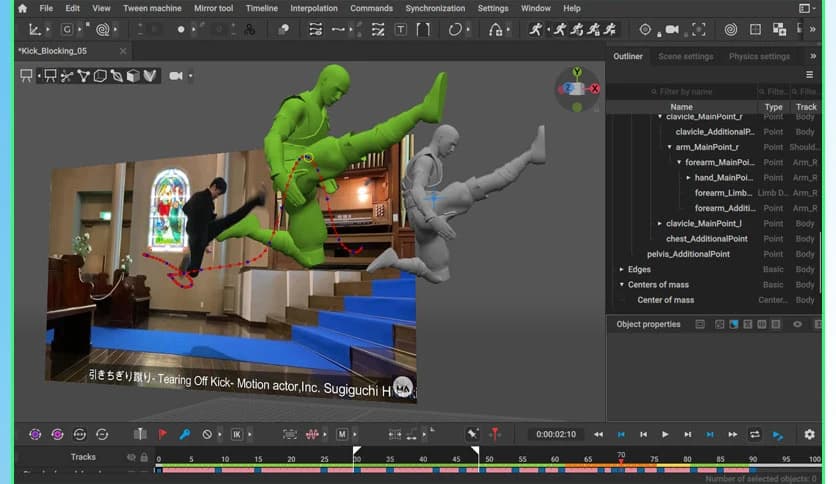
Task: Click frame 70 on the timeline ruler
Action: (x=621, y=458)
